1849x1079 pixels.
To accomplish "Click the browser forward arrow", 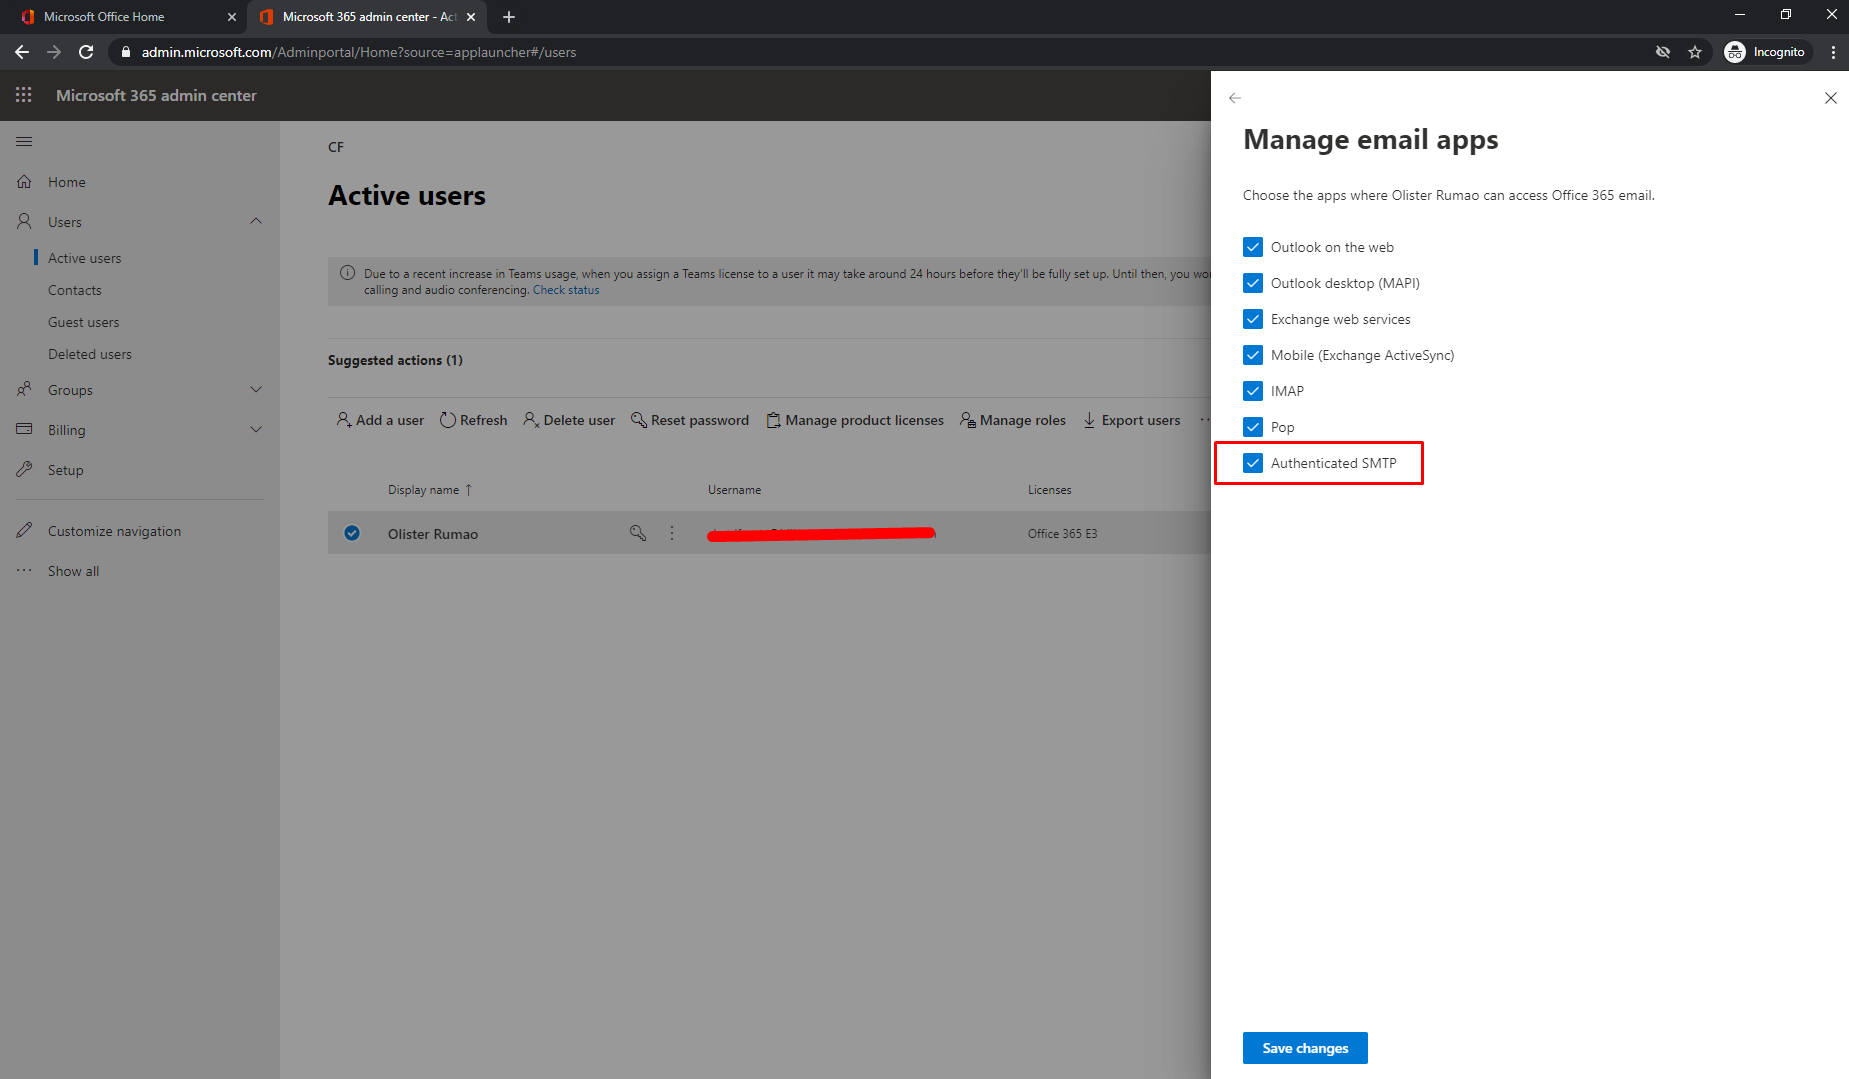I will coord(54,52).
